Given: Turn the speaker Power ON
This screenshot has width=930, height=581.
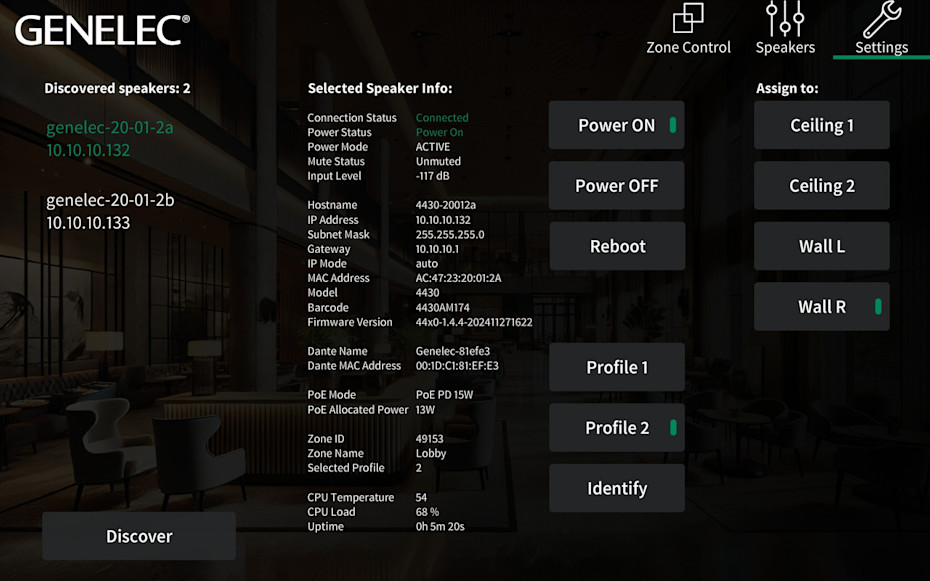Looking at the screenshot, I should coord(616,125).
